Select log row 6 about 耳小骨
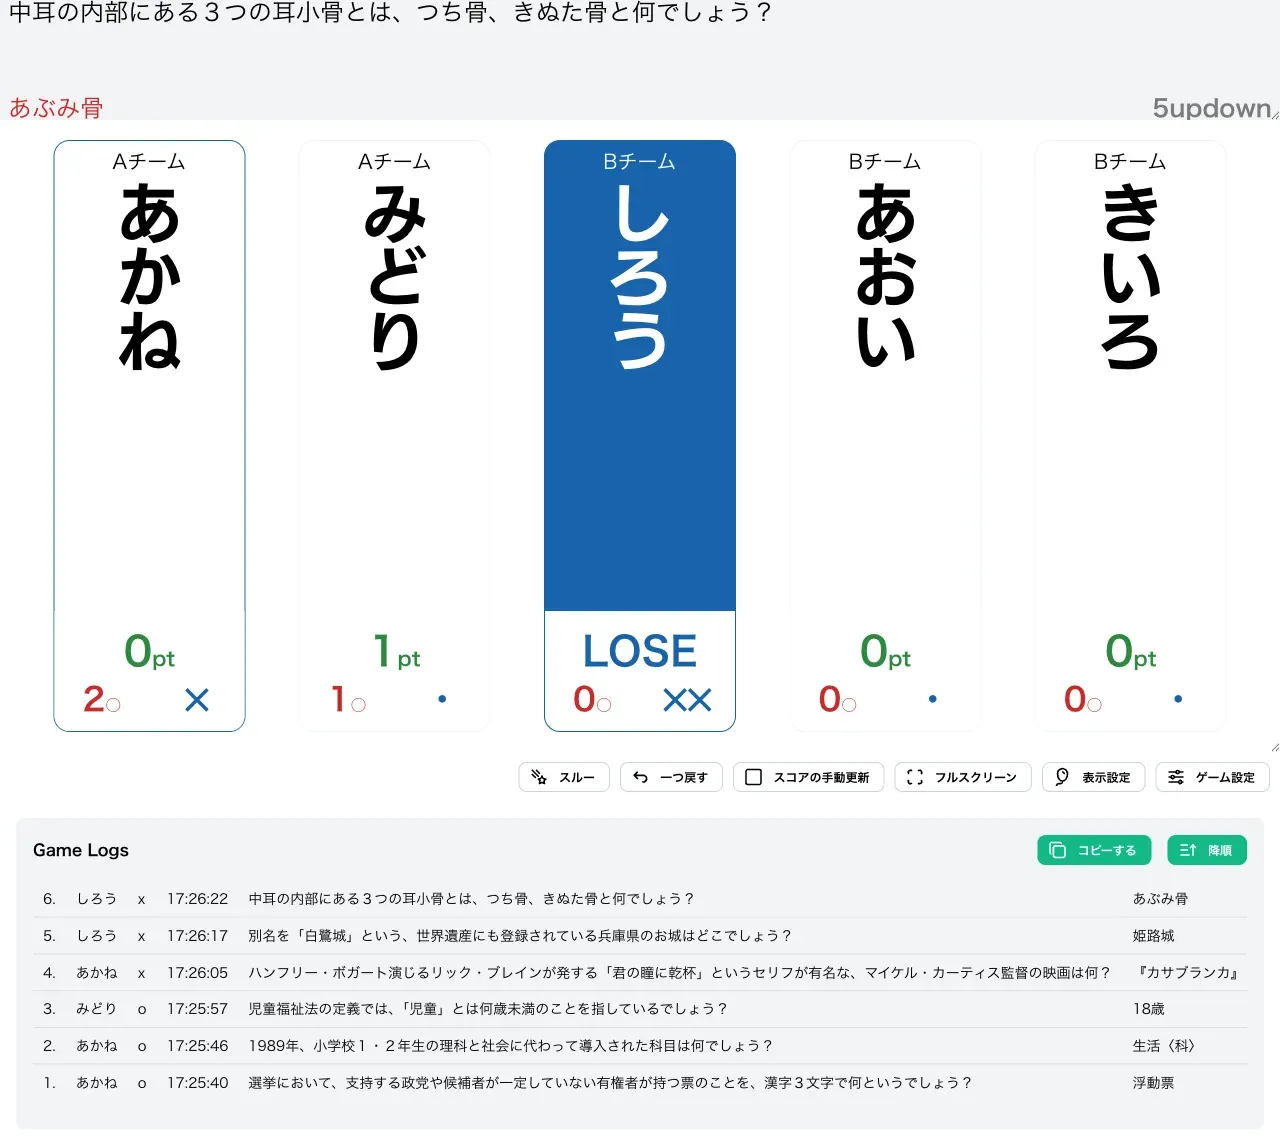Viewport: 1280px width, 1145px height. pos(640,899)
